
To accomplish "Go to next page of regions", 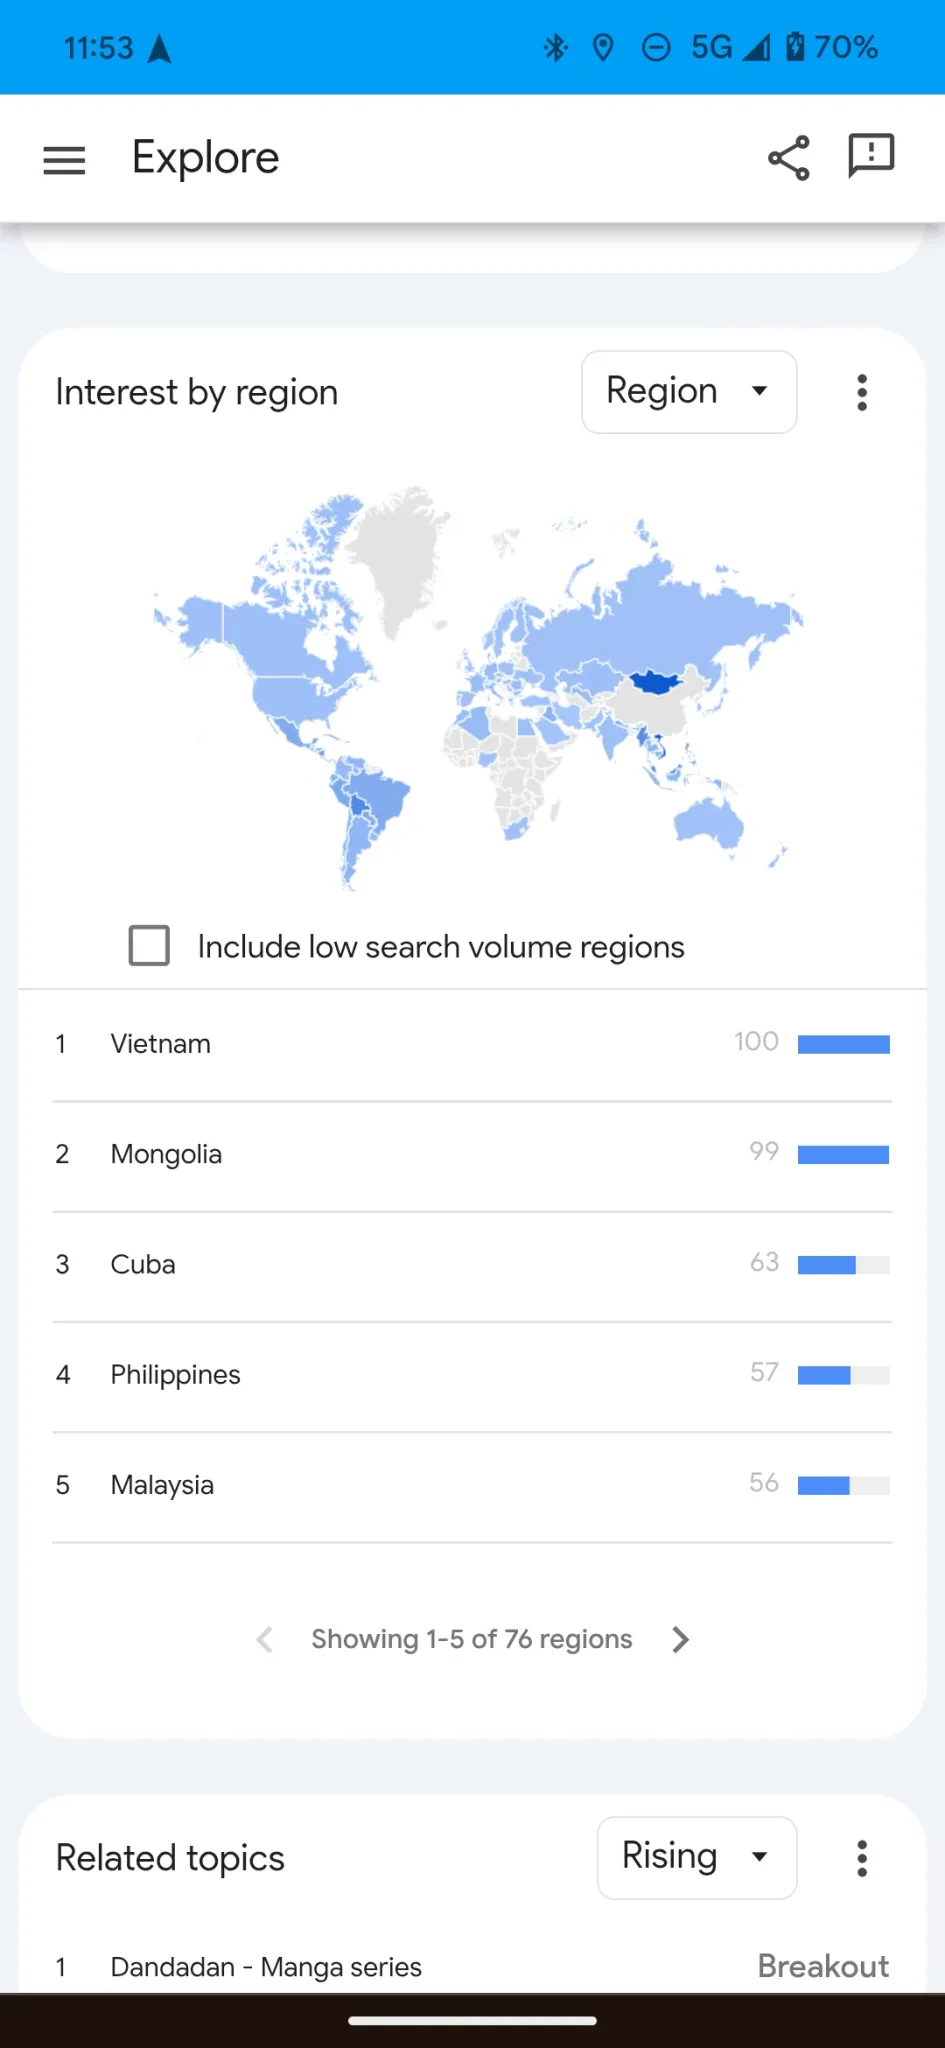I will coord(681,1639).
